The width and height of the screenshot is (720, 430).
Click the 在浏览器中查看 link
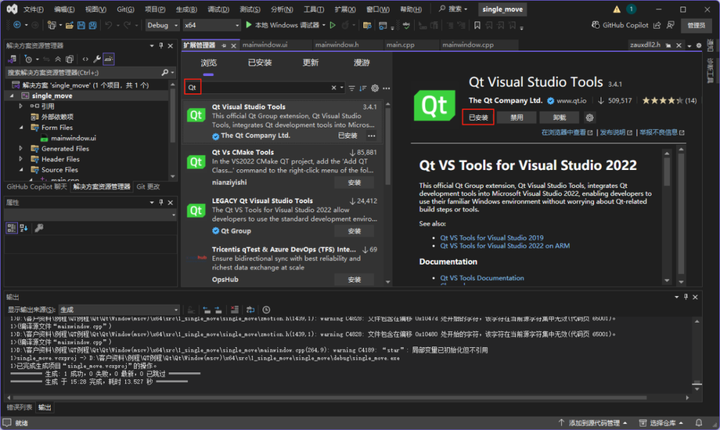pyautogui.click(x=567, y=132)
